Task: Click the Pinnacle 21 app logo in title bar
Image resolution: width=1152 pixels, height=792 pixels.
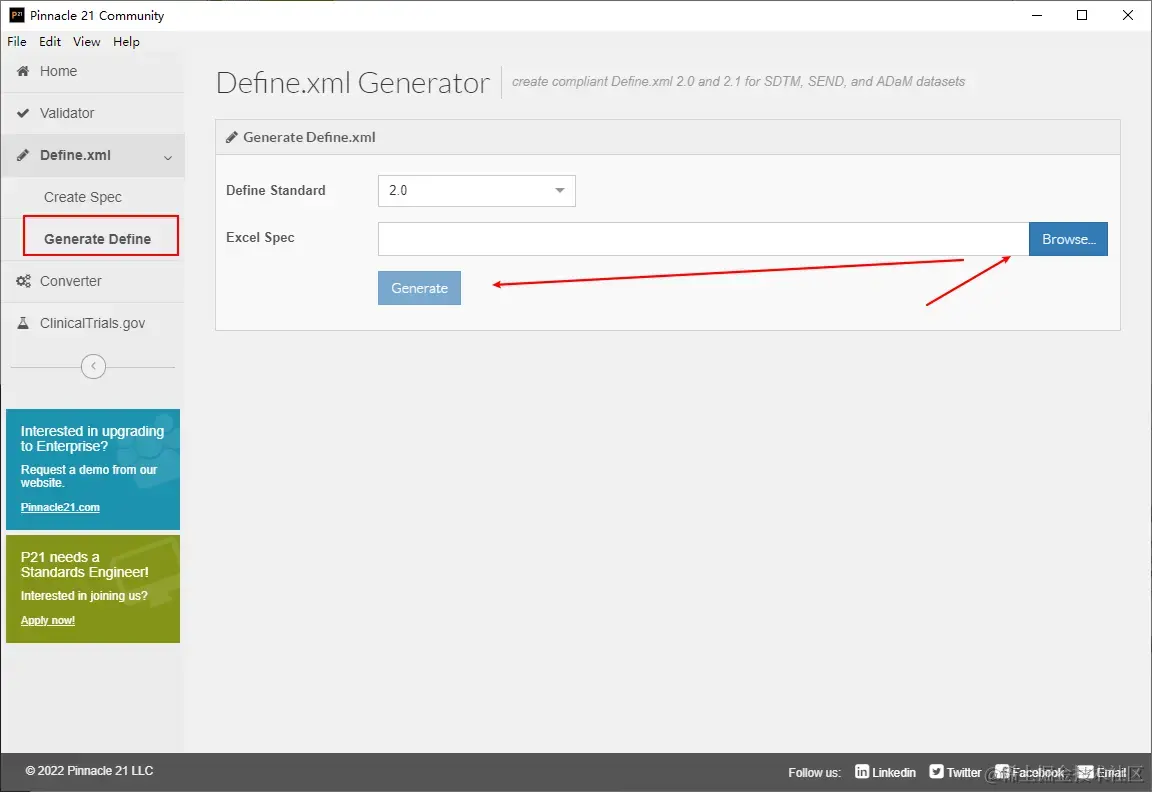Action: click(16, 15)
